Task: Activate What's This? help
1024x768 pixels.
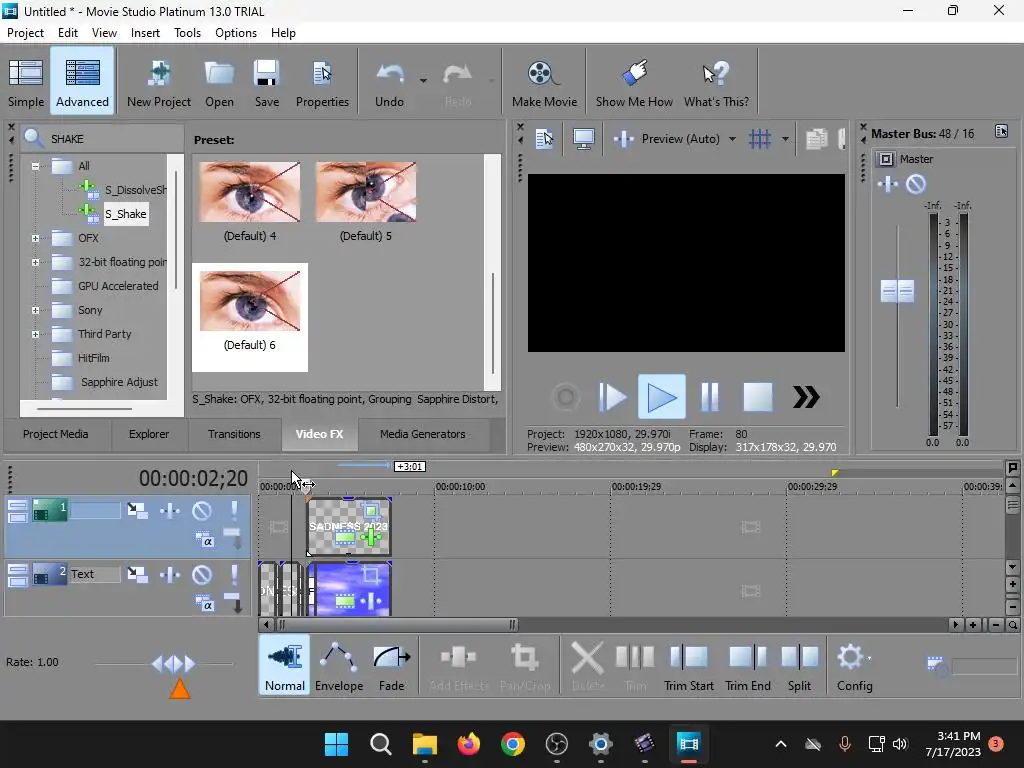Action: pos(716,82)
